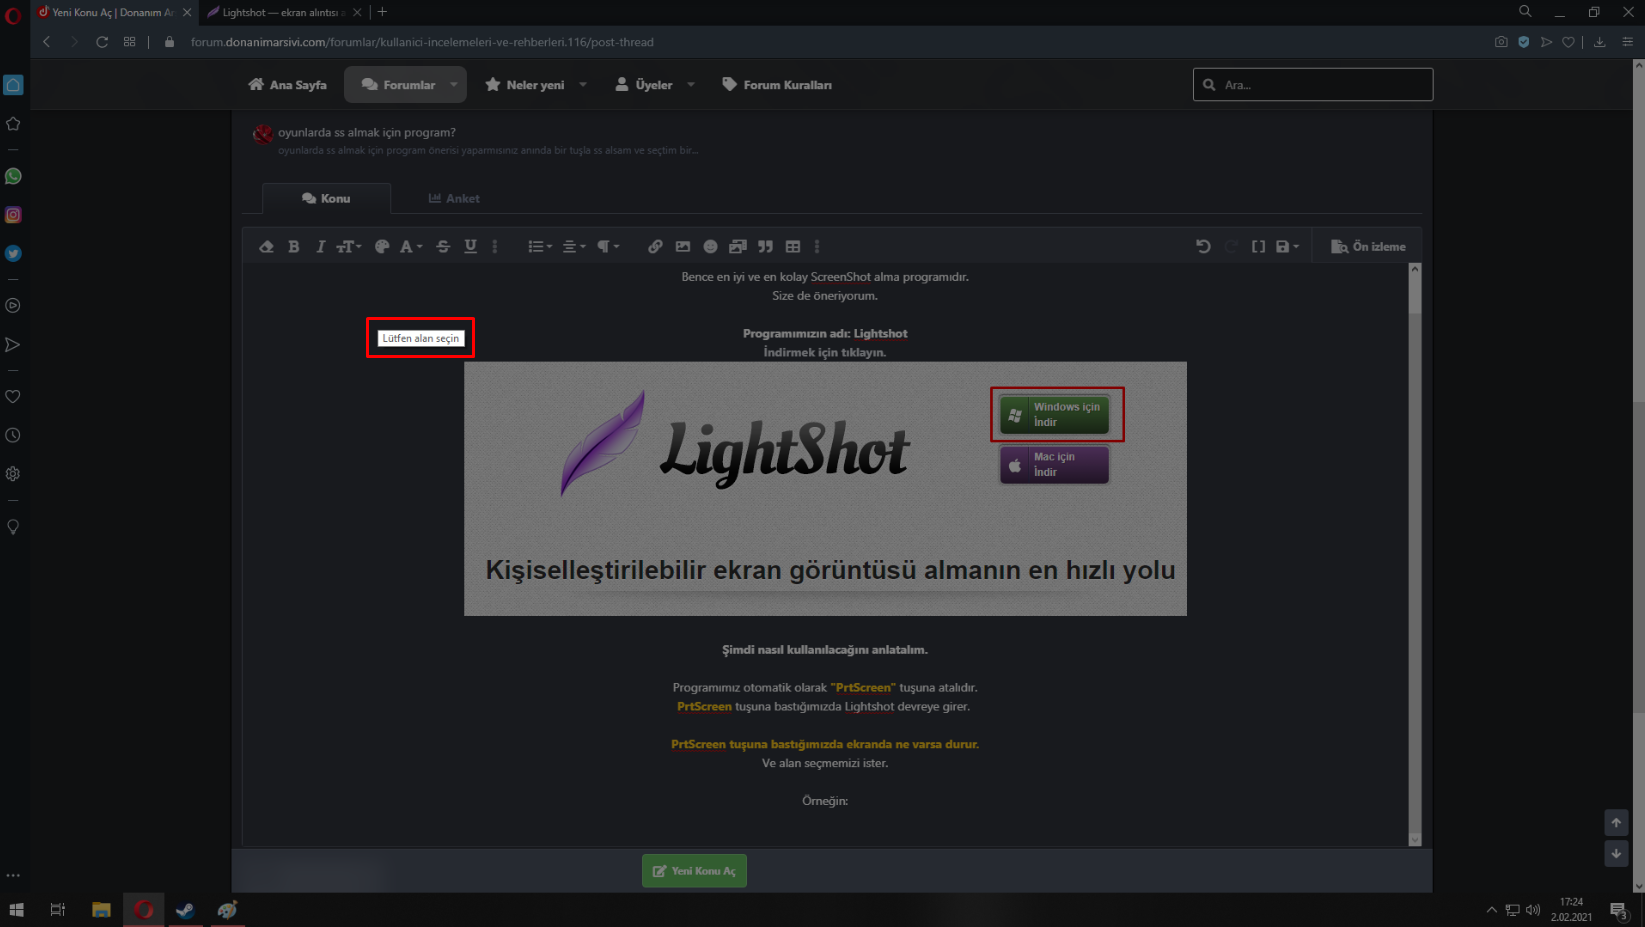
Task: Open the save draft dropdown
Action: (x=1287, y=247)
